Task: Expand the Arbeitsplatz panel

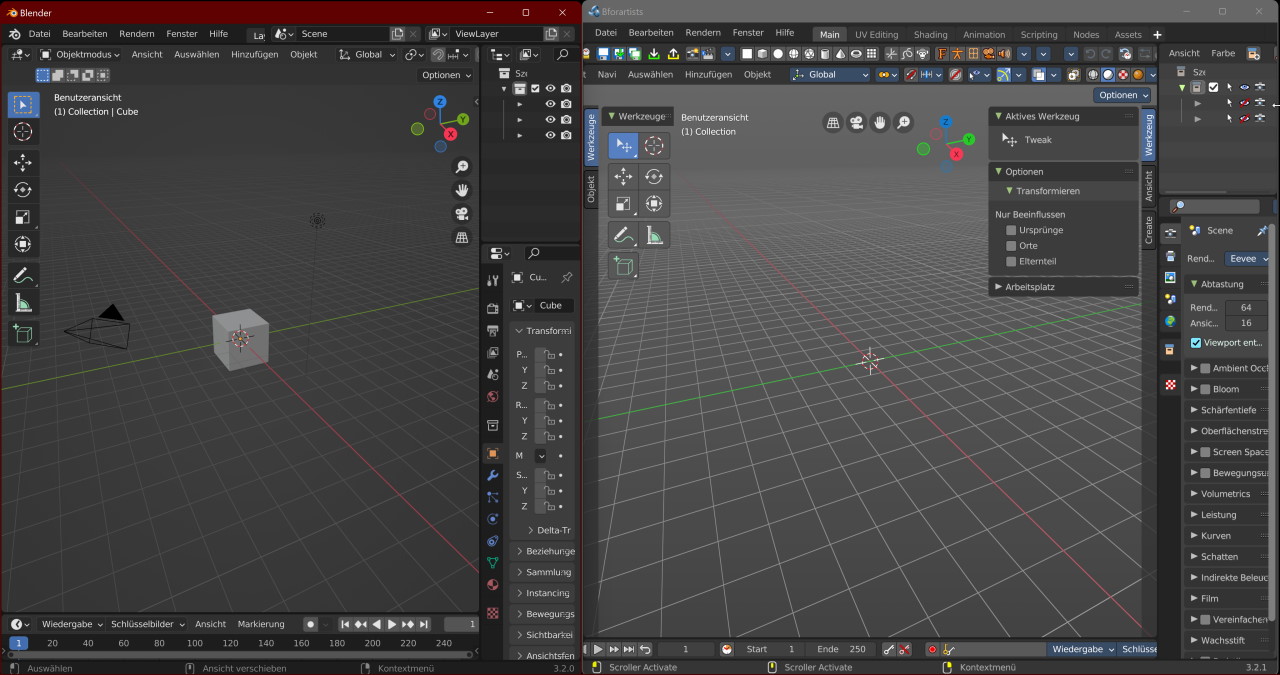Action: point(1030,287)
